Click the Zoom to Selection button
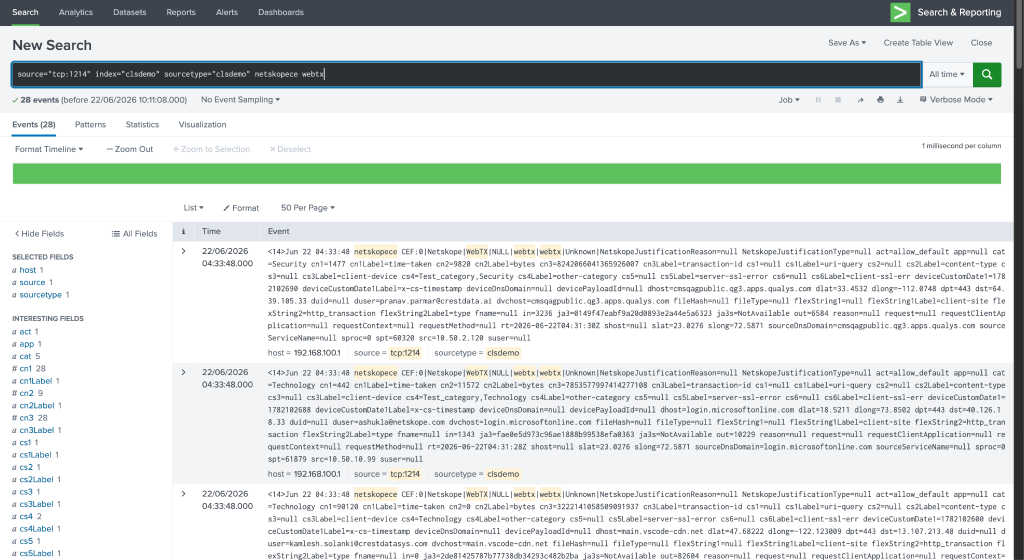The image size is (1024, 560). 211,149
